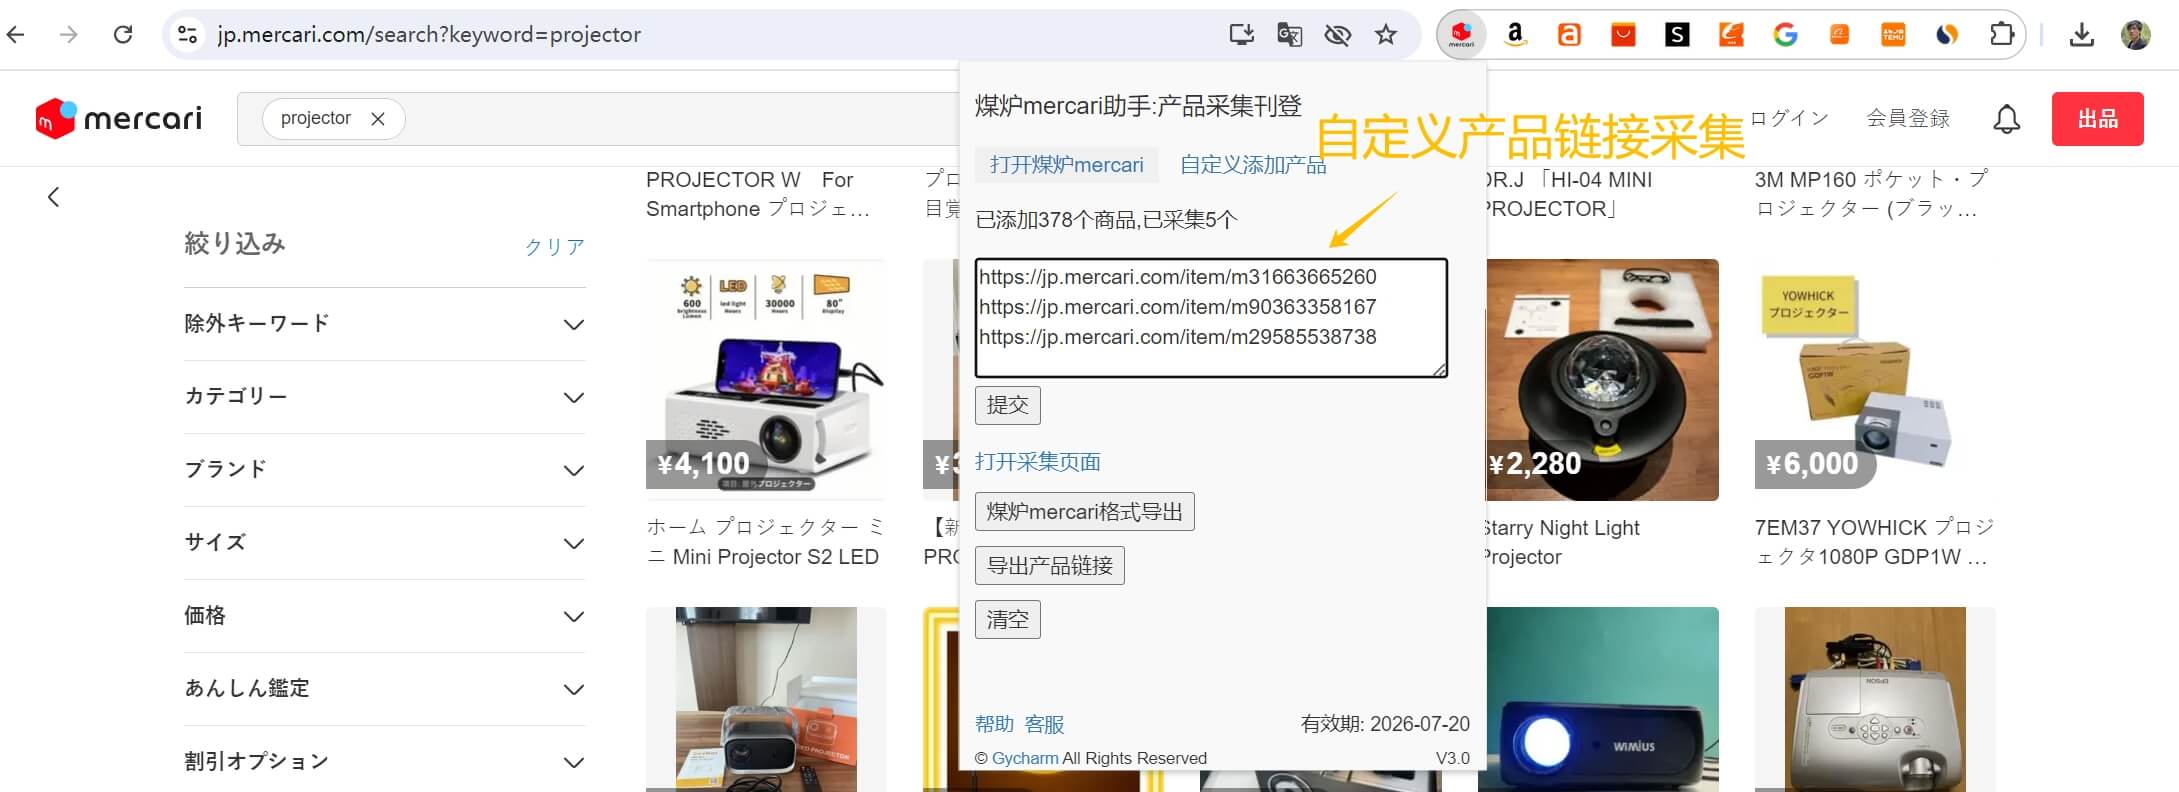Click the Temu extension icon
Viewport: 2179px width, 792px height.
pos(1893,35)
